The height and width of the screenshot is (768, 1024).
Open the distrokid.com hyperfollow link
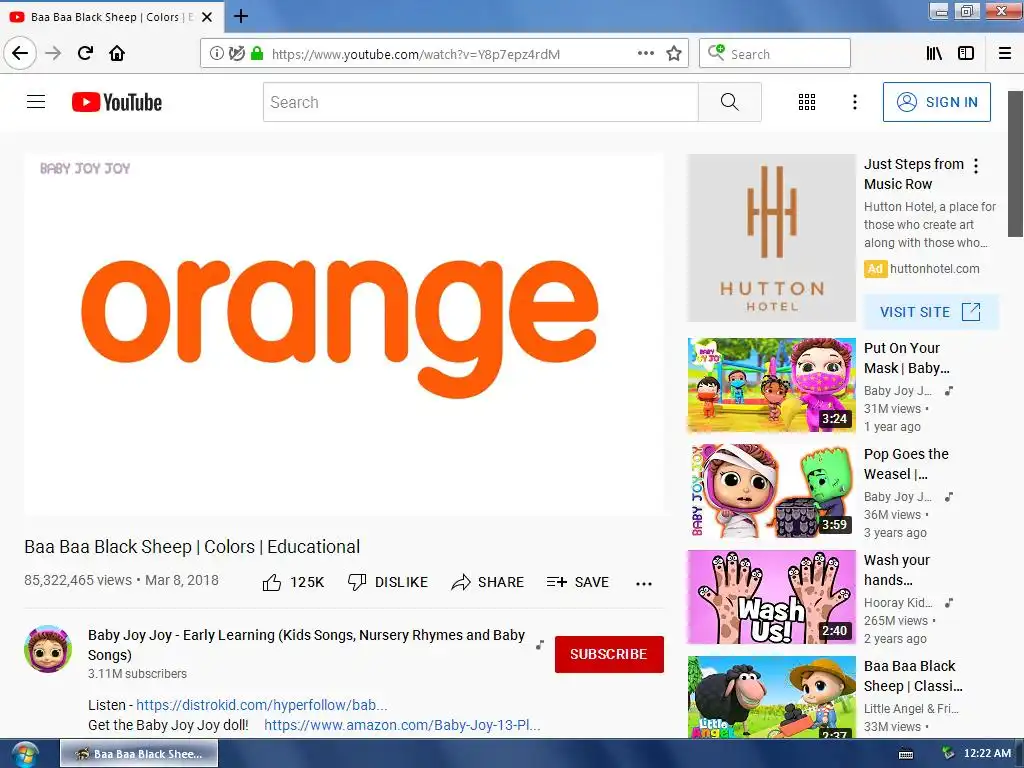(261, 705)
